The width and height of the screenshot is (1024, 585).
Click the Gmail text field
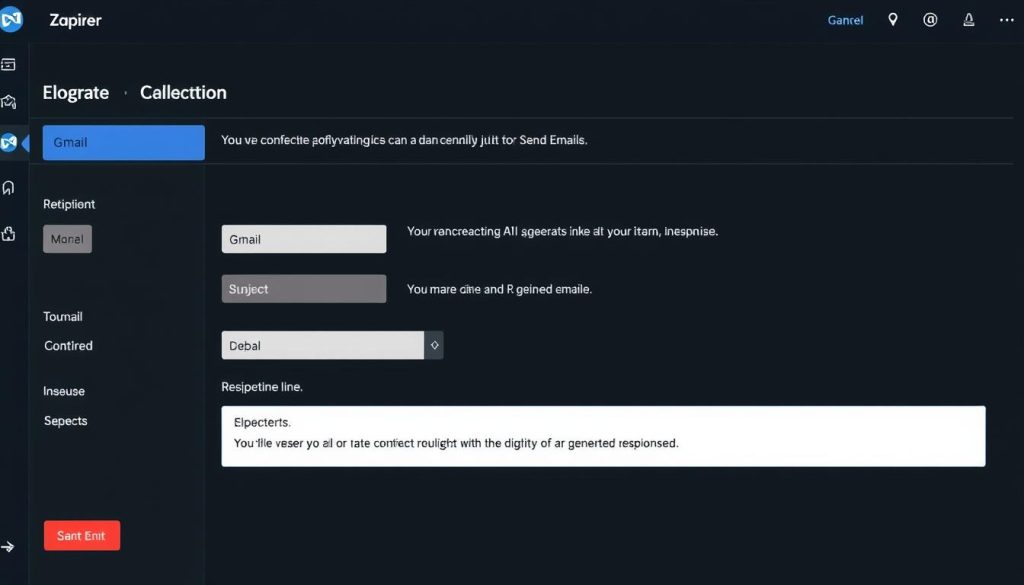pos(303,239)
